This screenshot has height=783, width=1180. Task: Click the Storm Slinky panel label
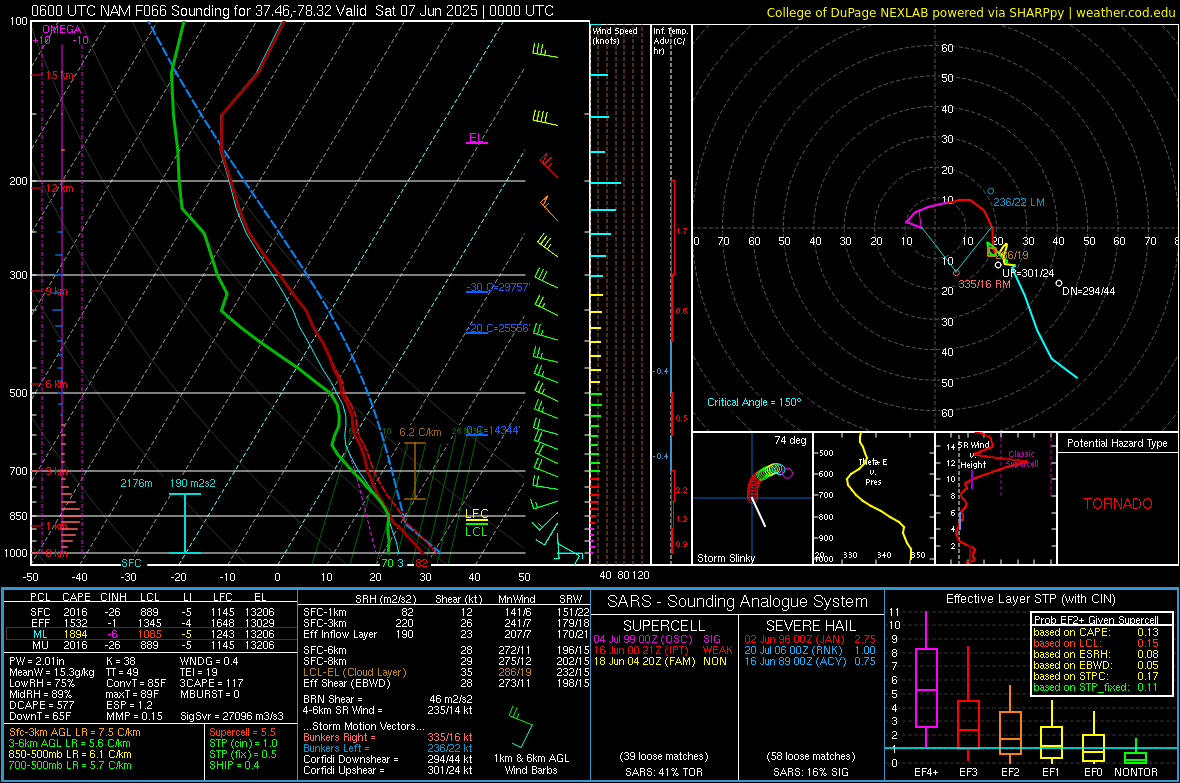pyautogui.click(x=726, y=558)
